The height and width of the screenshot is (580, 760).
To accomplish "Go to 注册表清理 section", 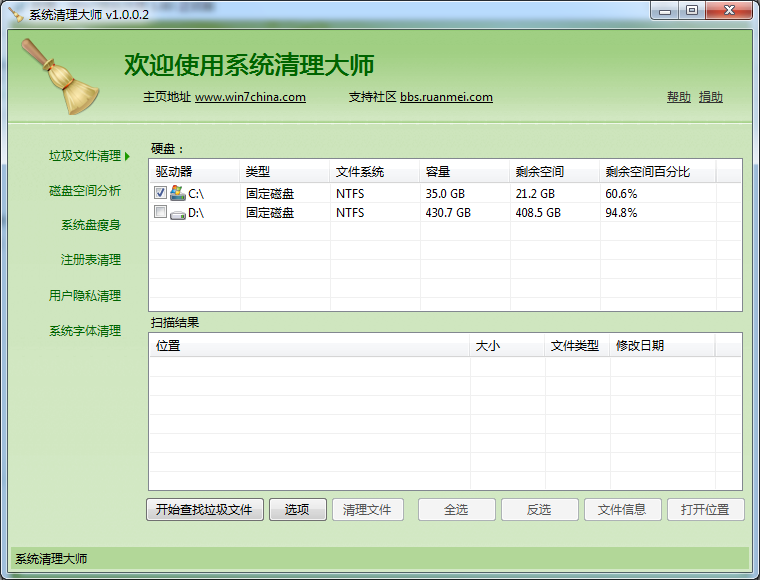I will pyautogui.click(x=90, y=260).
